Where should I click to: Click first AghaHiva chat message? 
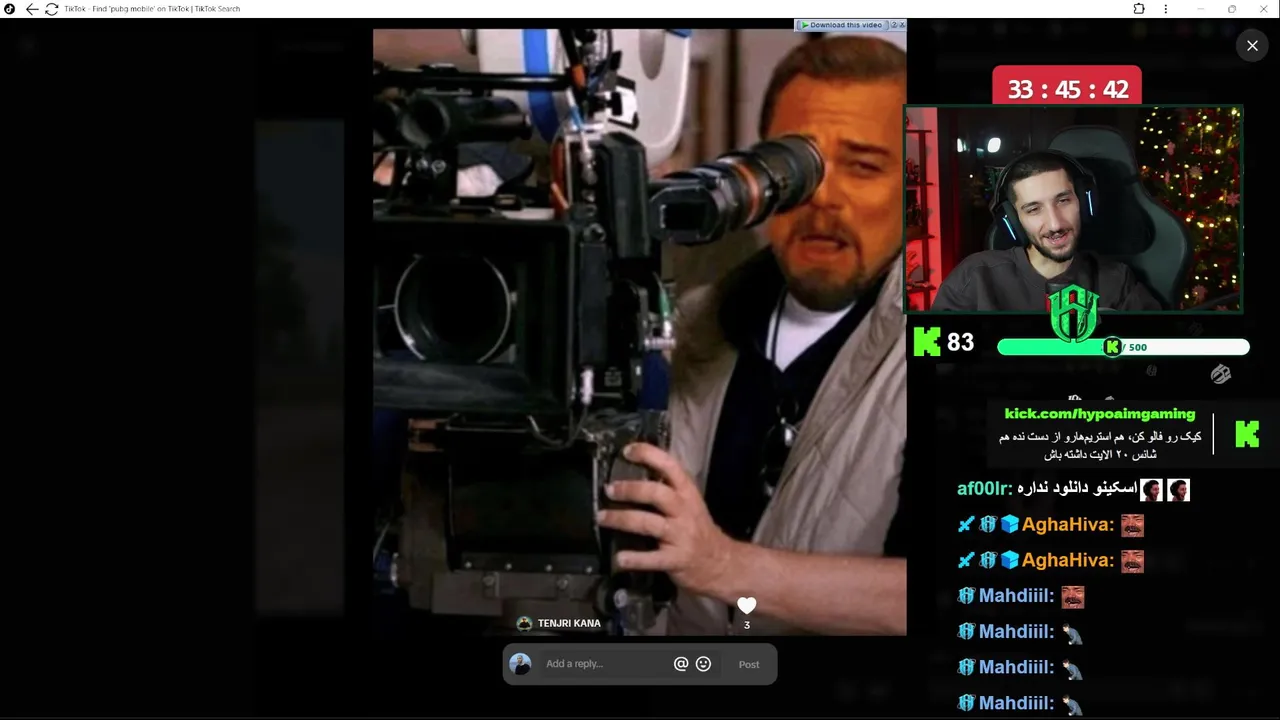(x=1051, y=525)
